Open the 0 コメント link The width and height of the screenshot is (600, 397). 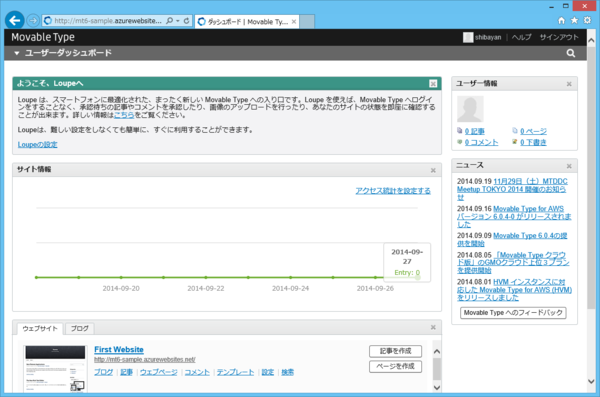[x=481, y=142]
